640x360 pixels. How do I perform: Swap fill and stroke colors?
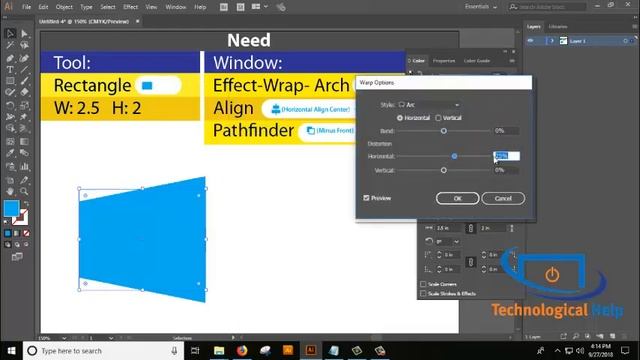pos(26,203)
